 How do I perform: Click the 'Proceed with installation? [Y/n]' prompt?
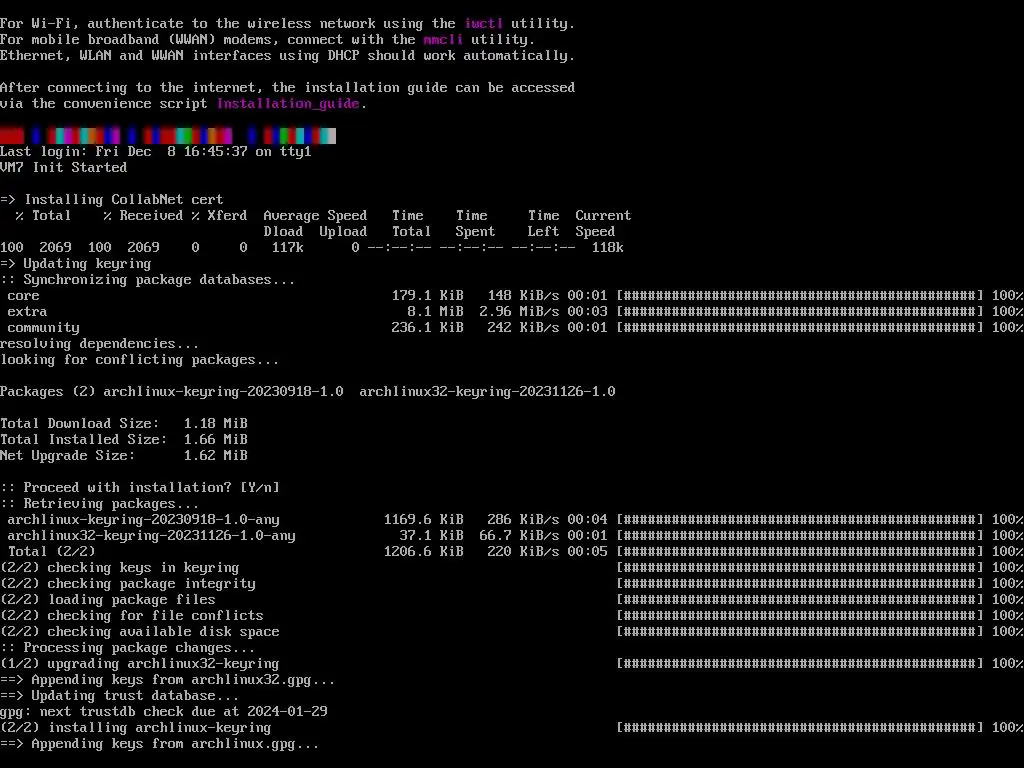click(140, 488)
